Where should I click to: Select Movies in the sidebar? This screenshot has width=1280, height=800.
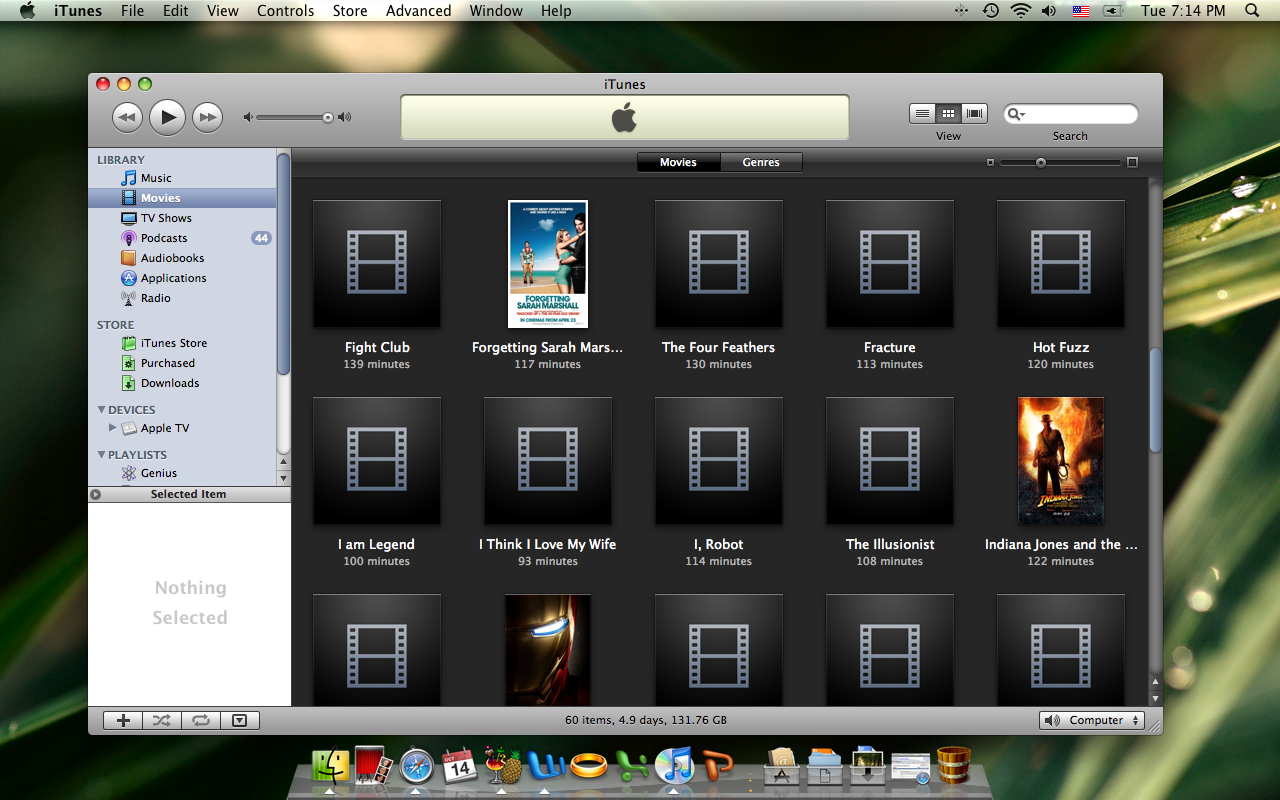coord(182,198)
